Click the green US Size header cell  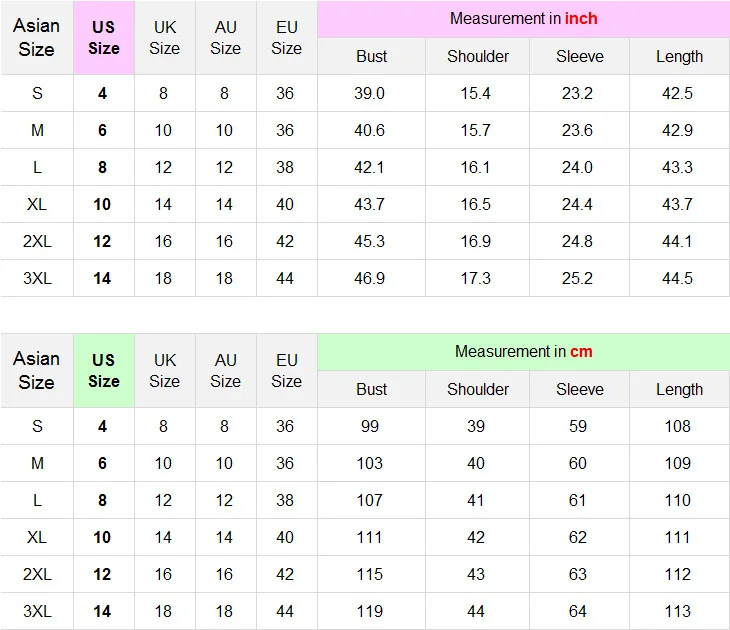tap(103, 370)
